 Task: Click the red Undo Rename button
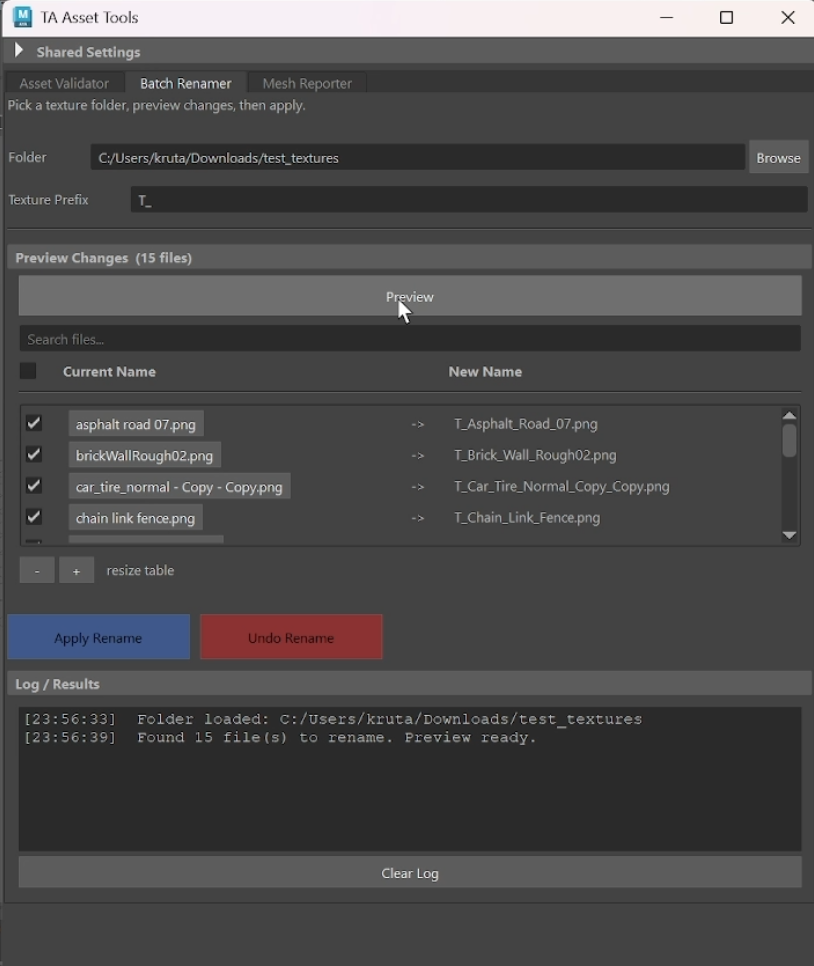[291, 637]
